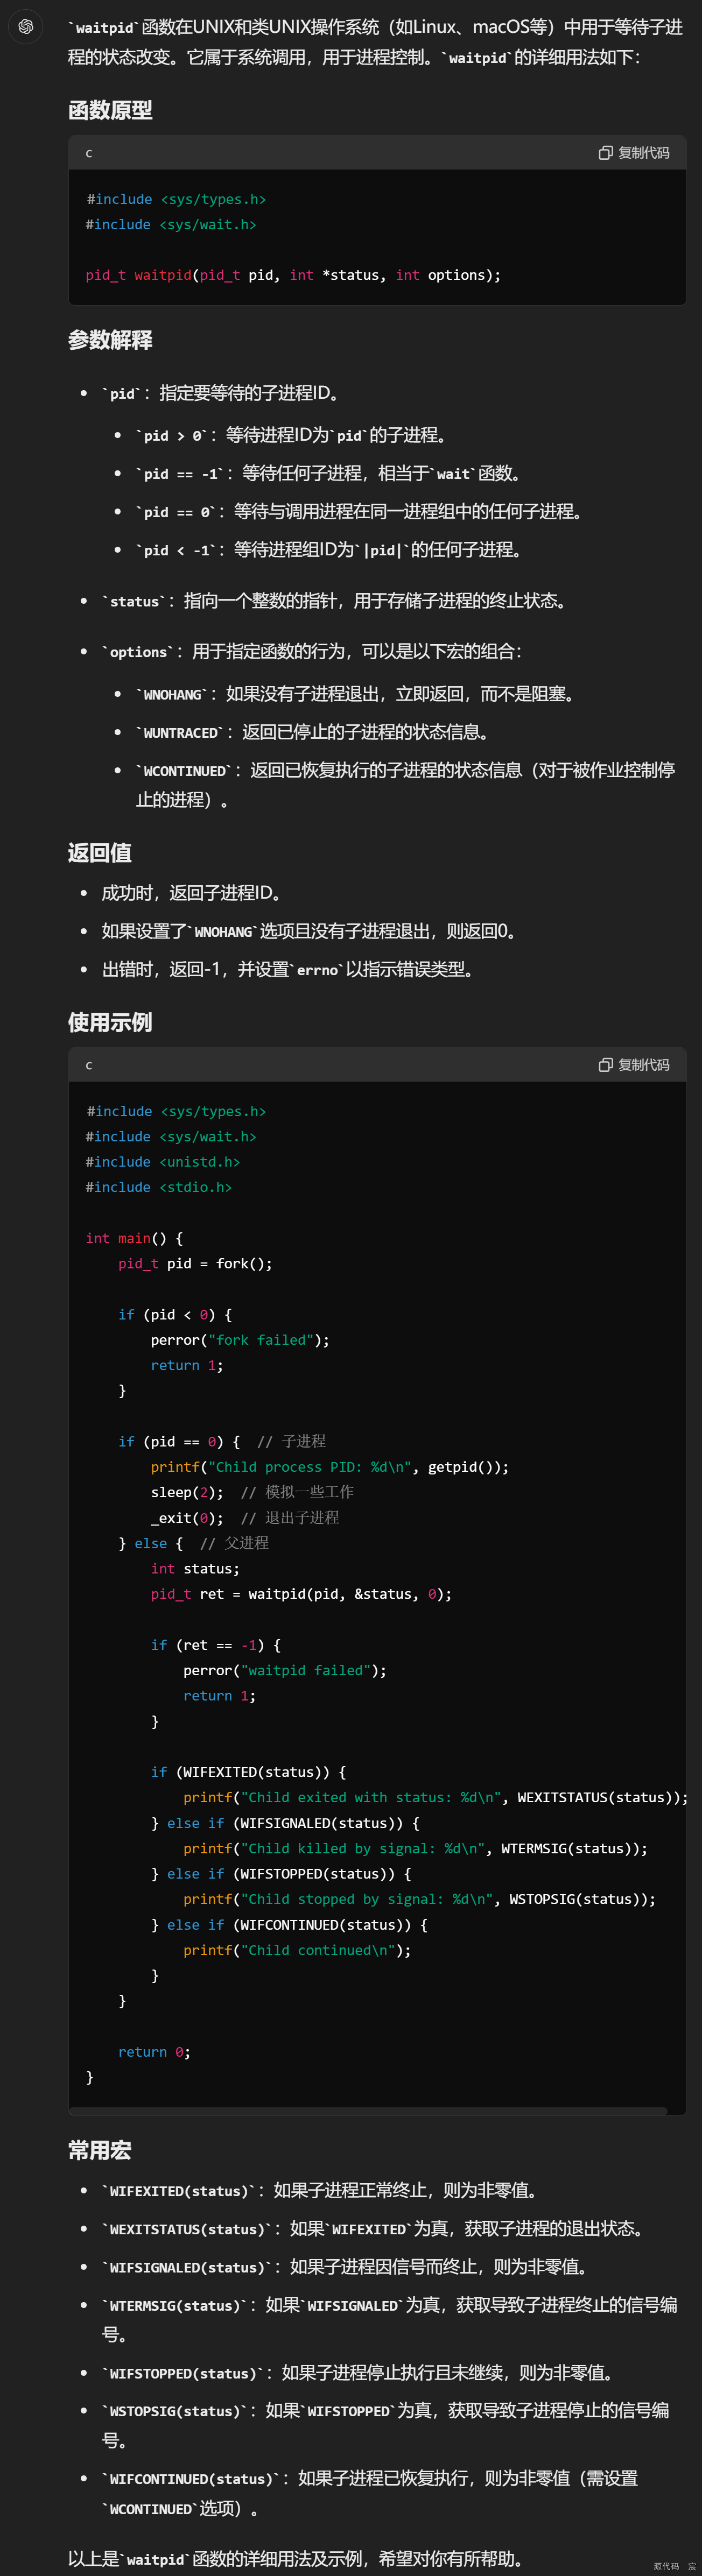Click the ChatGPT logo avatar icon
702x2576 pixels.
point(26,27)
